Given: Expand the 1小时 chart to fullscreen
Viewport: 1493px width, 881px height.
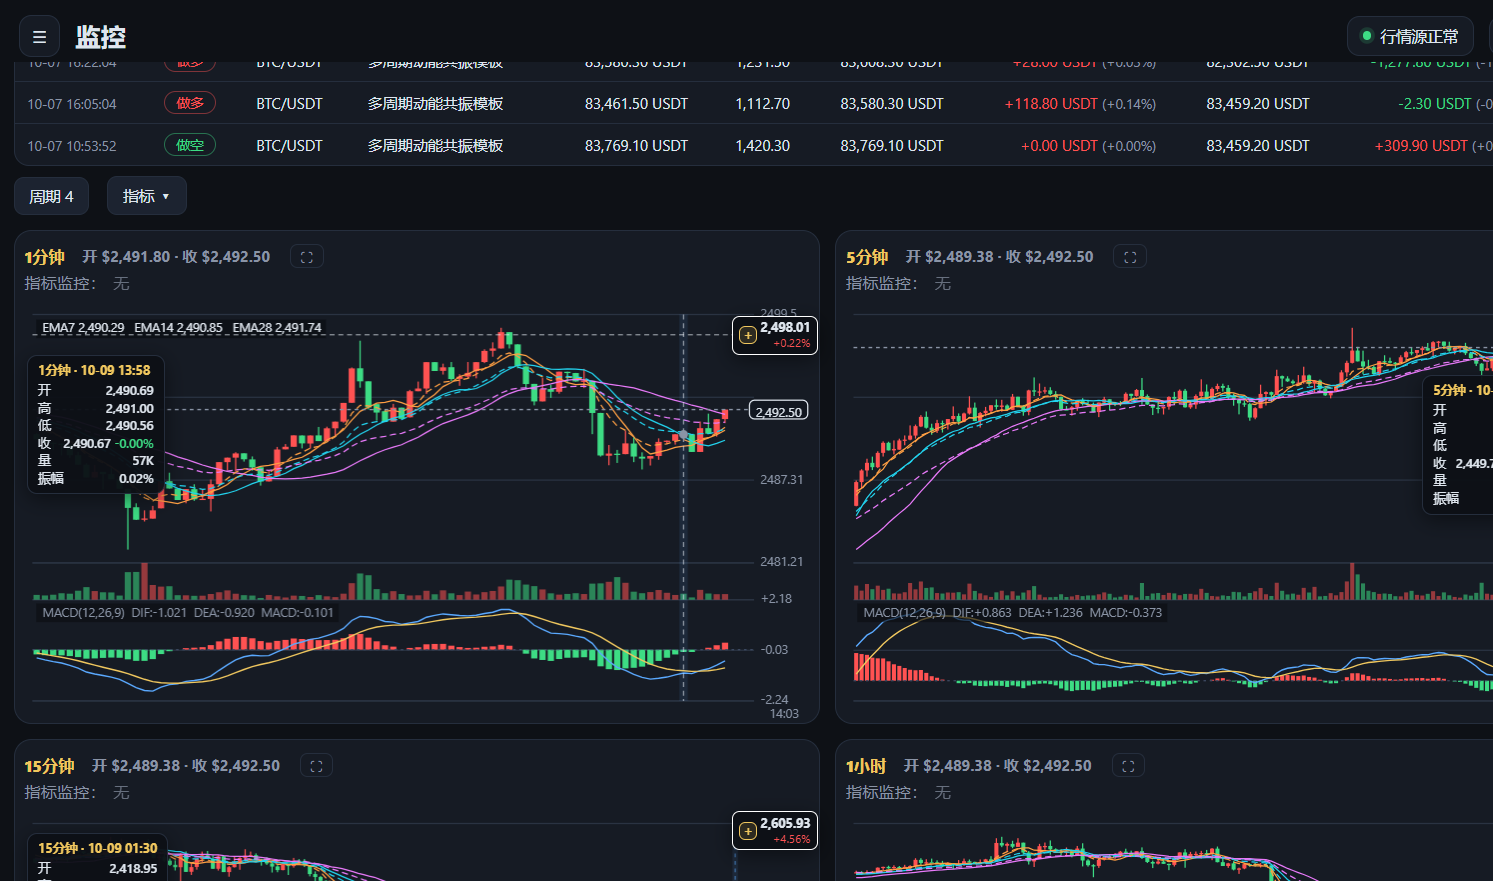Looking at the screenshot, I should [x=1128, y=766].
